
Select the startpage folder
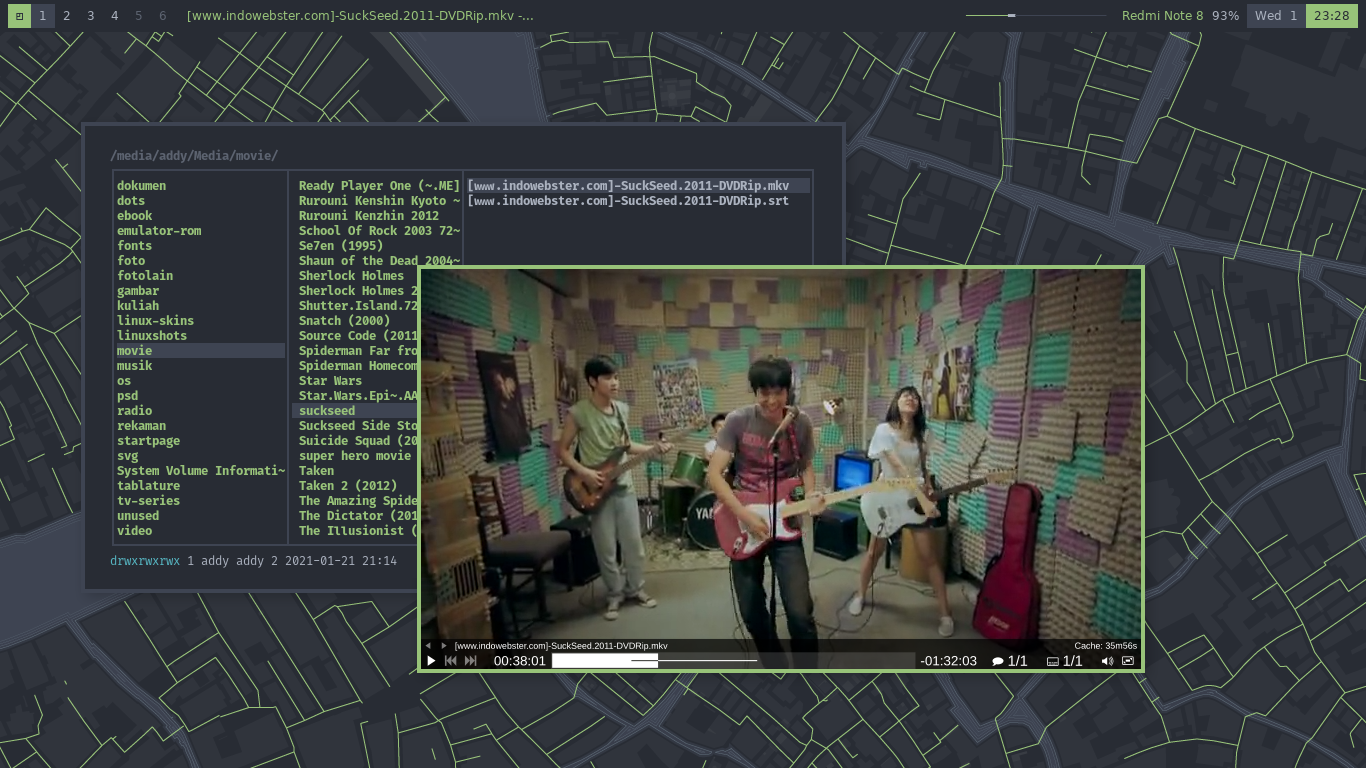tap(148, 441)
